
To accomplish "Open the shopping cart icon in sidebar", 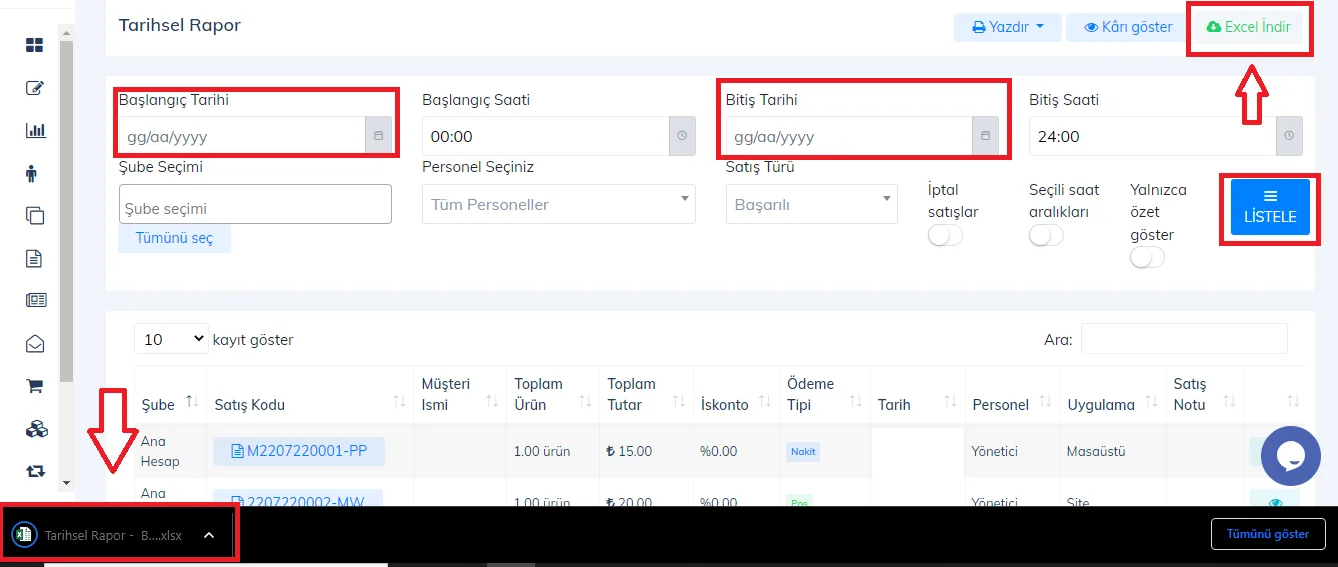I will coord(35,386).
